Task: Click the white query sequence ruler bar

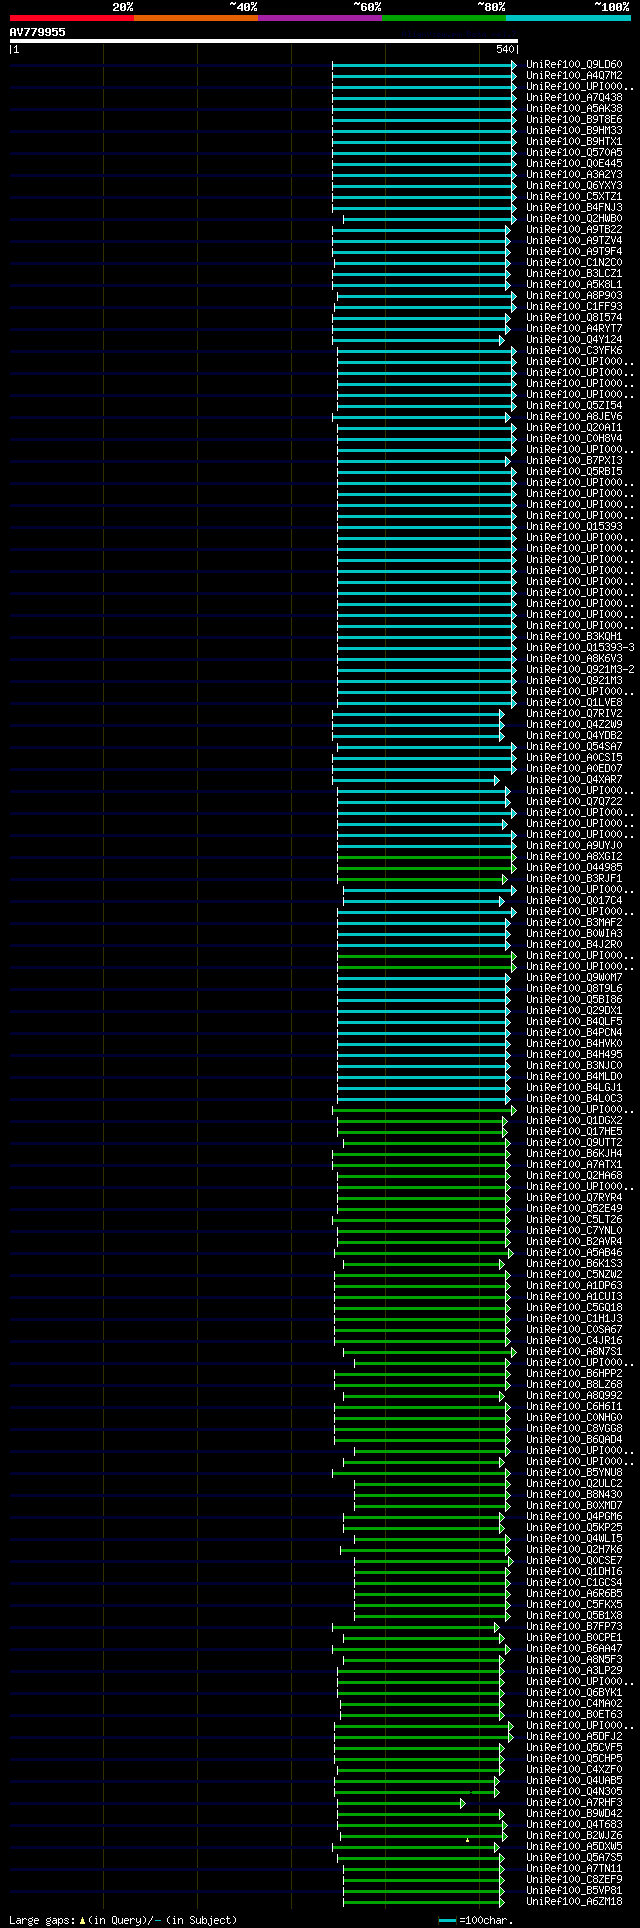Action: (x=263, y=41)
